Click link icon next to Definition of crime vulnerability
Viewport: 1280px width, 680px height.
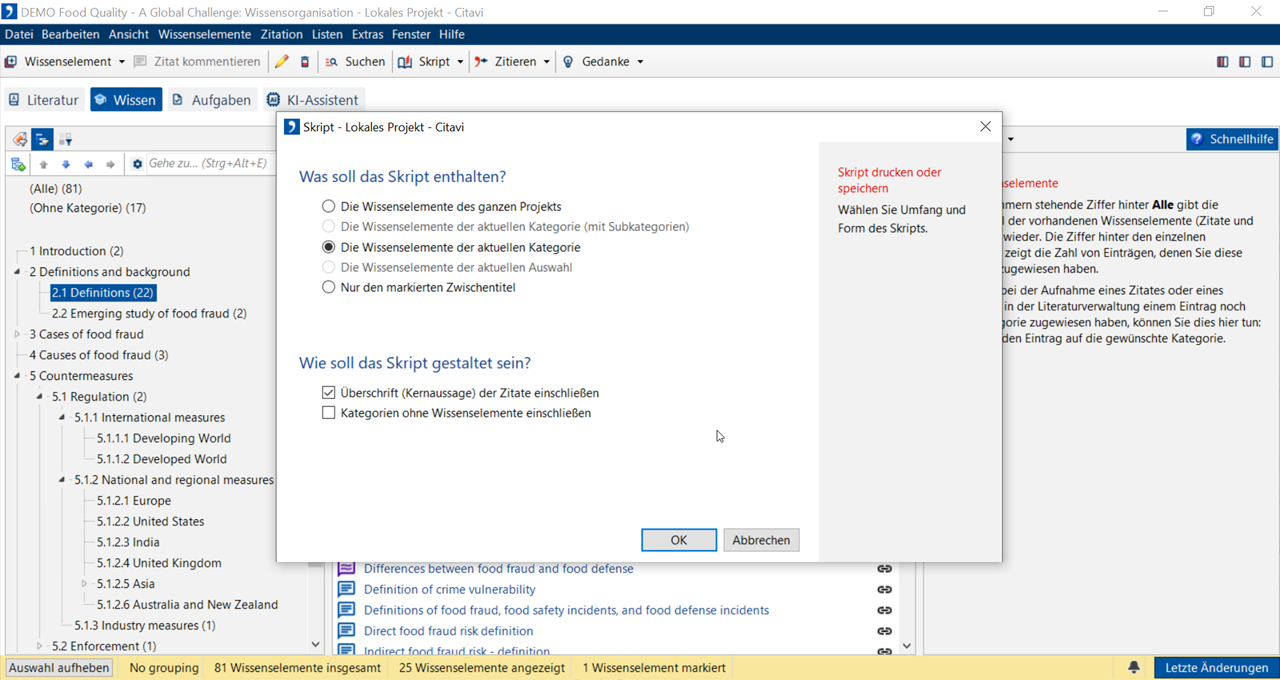pos(884,590)
